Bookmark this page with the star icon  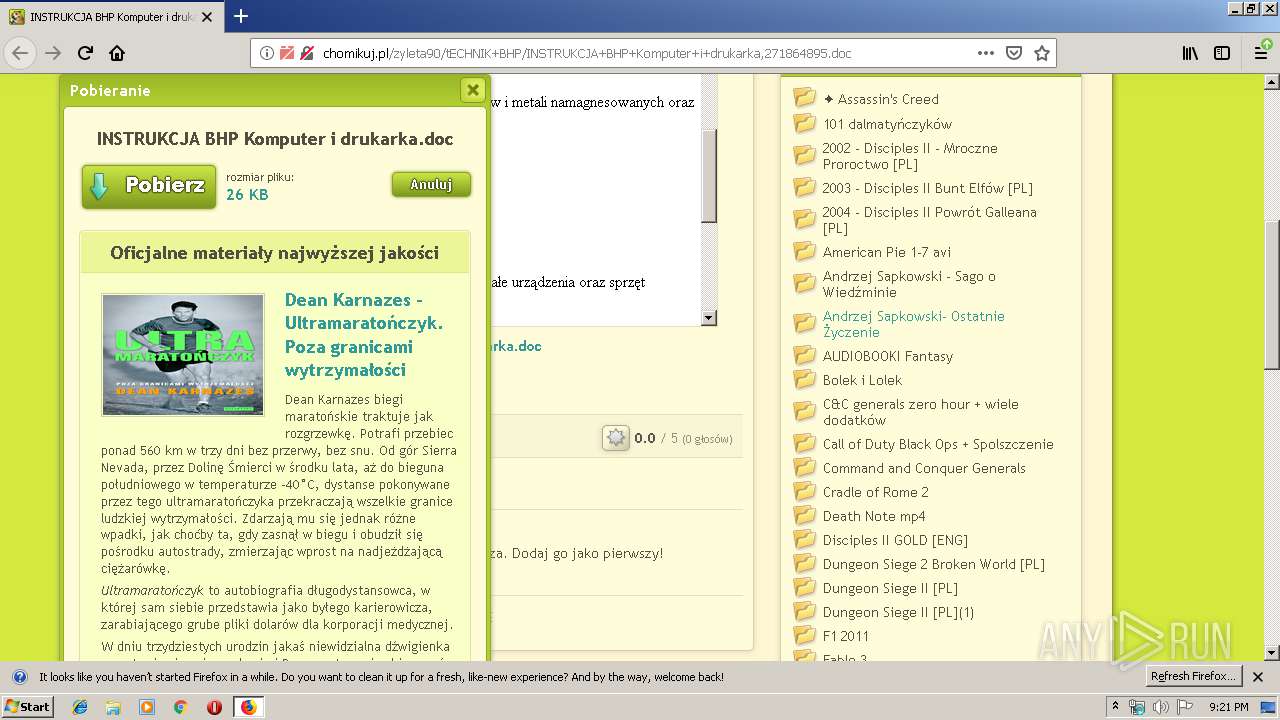pos(1042,53)
